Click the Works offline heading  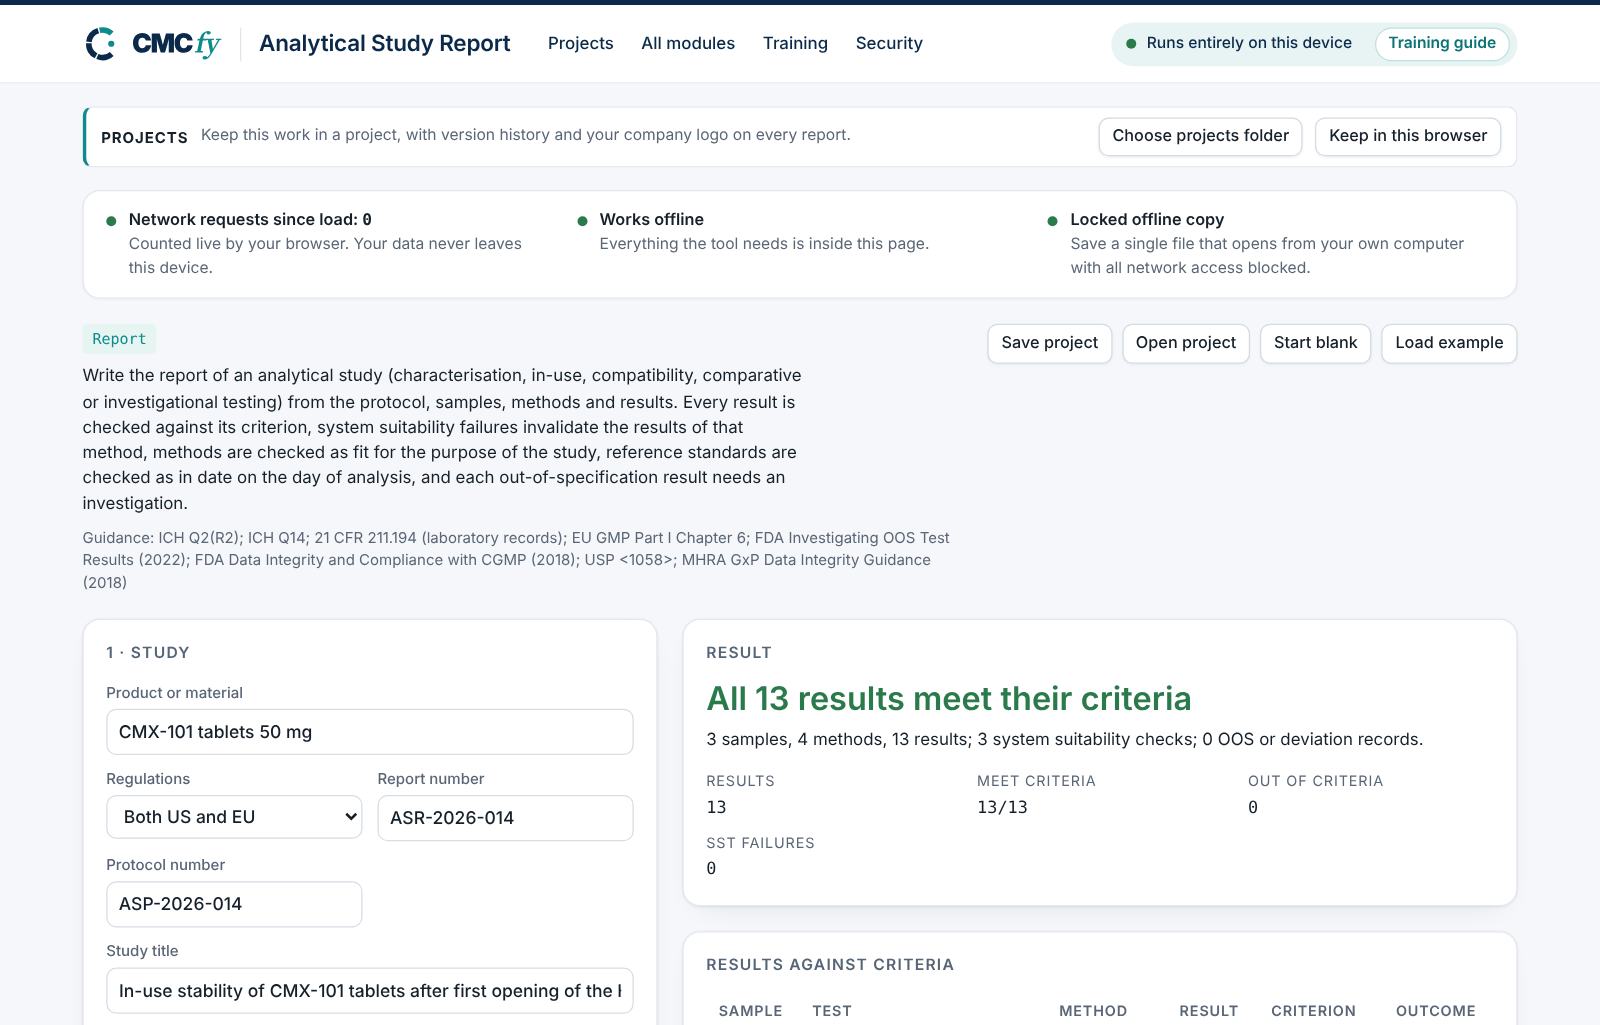click(651, 219)
